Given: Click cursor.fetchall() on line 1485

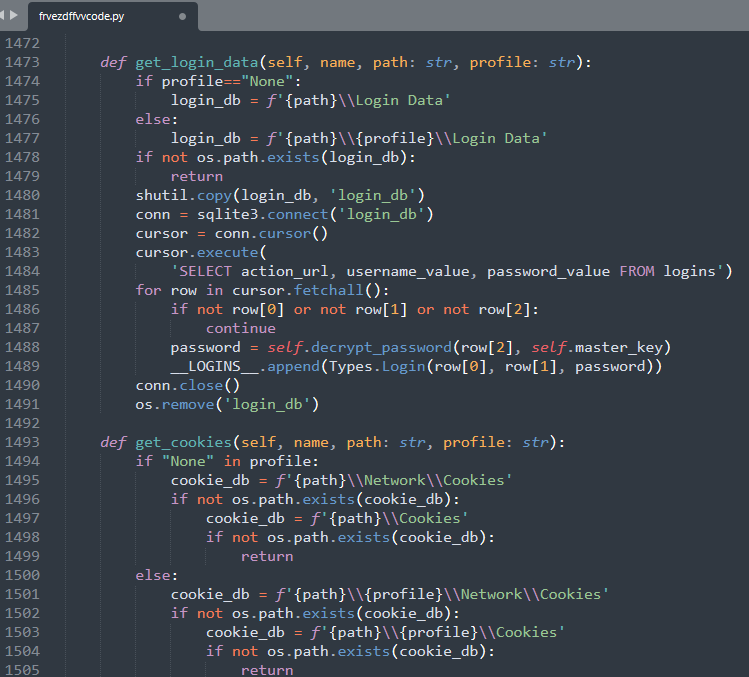Looking at the screenshot, I should 306,290.
